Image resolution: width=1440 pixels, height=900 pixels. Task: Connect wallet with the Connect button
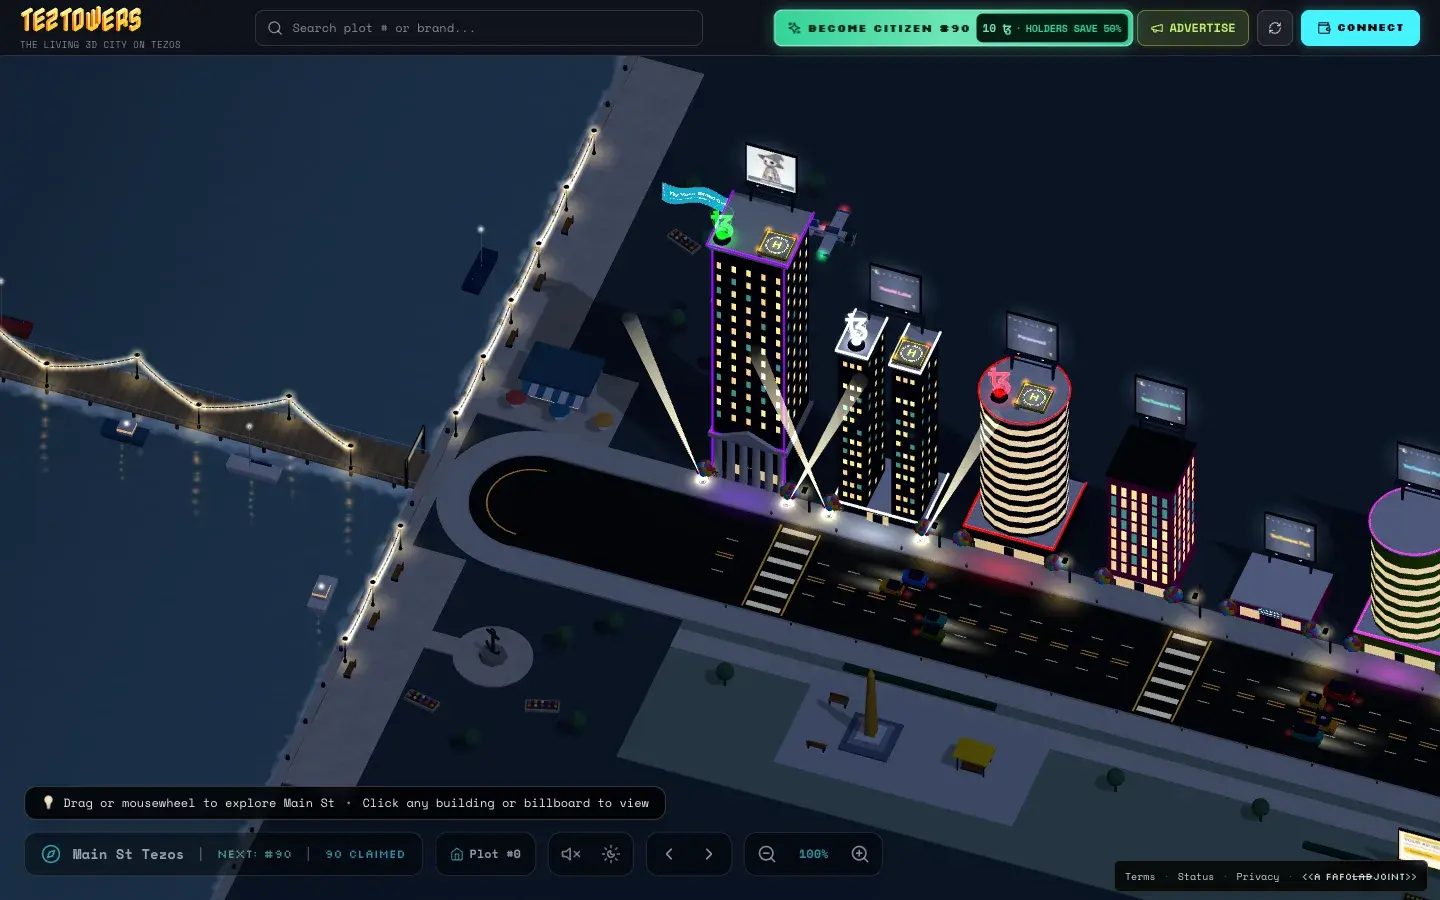tap(1360, 28)
